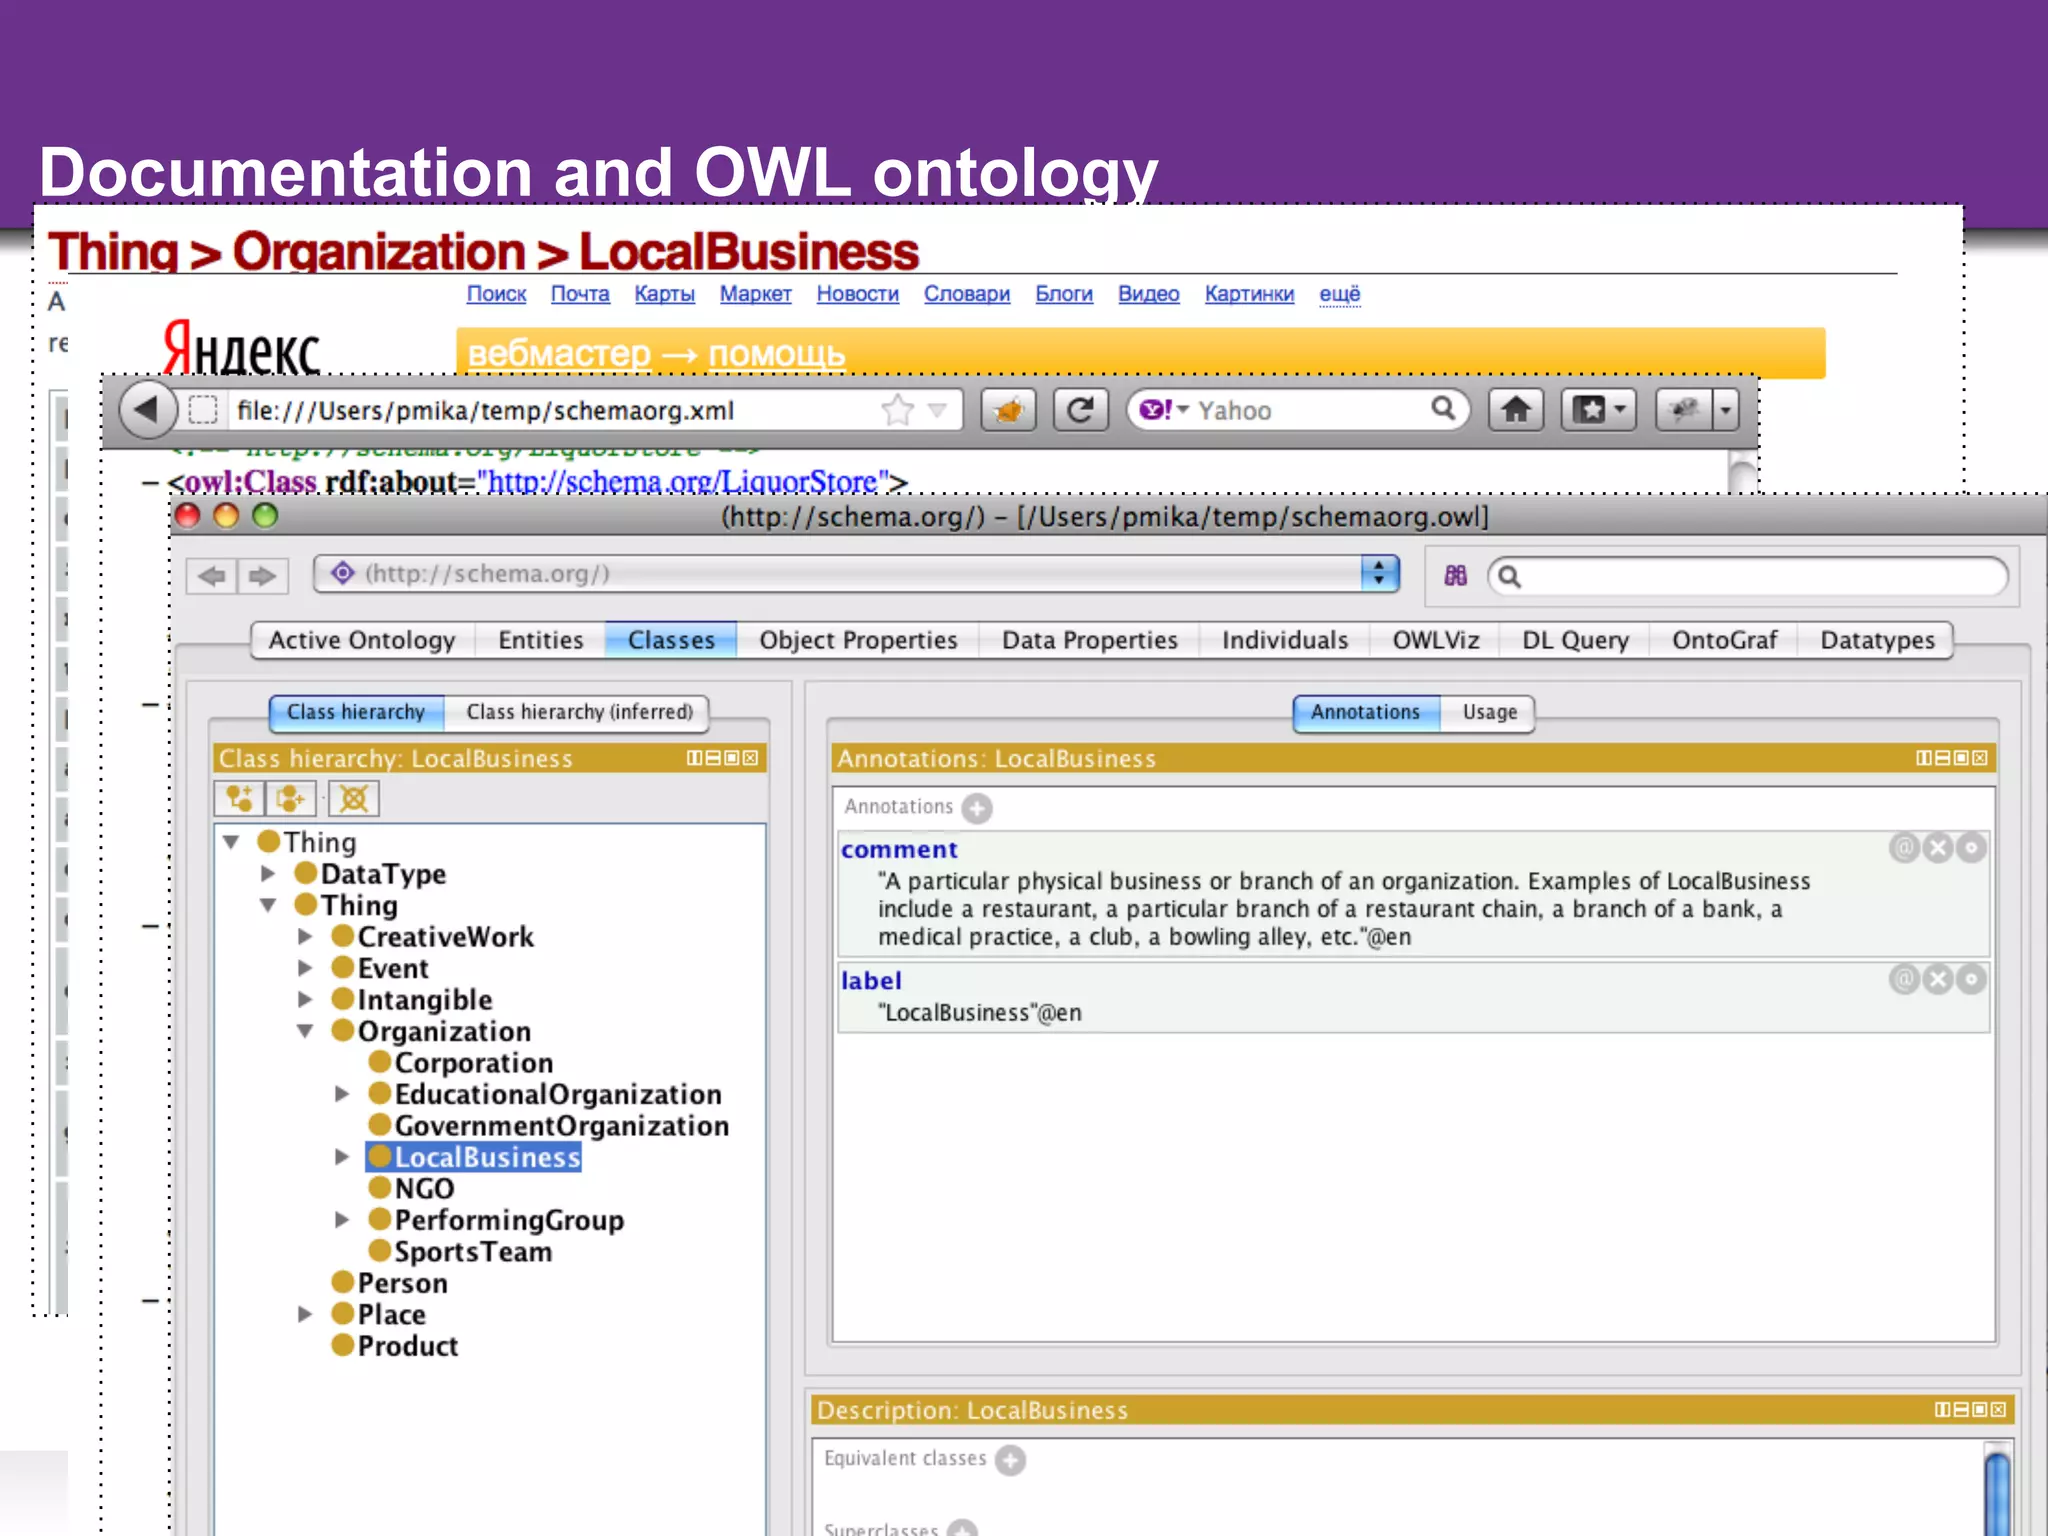2048x1536 pixels.
Task: Click the plus icon next to Equivalent classes
Action: 1011,1460
